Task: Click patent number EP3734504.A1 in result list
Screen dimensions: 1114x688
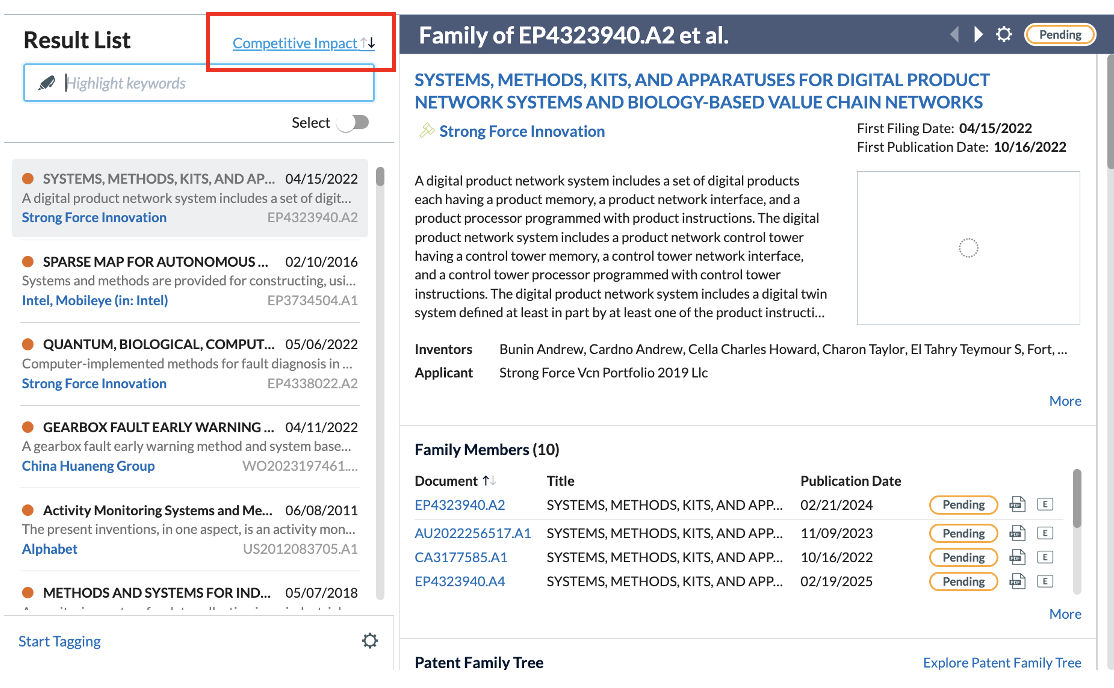Action: click(x=313, y=300)
